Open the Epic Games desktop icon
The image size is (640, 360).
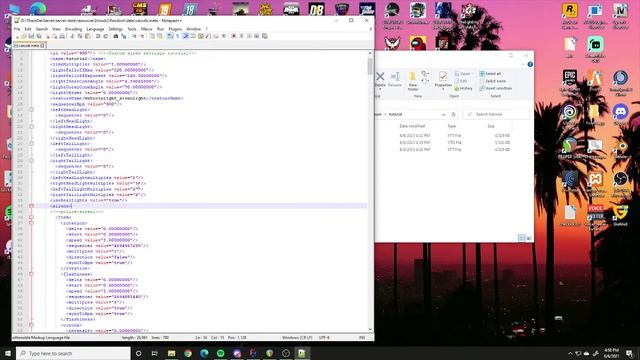point(570,81)
